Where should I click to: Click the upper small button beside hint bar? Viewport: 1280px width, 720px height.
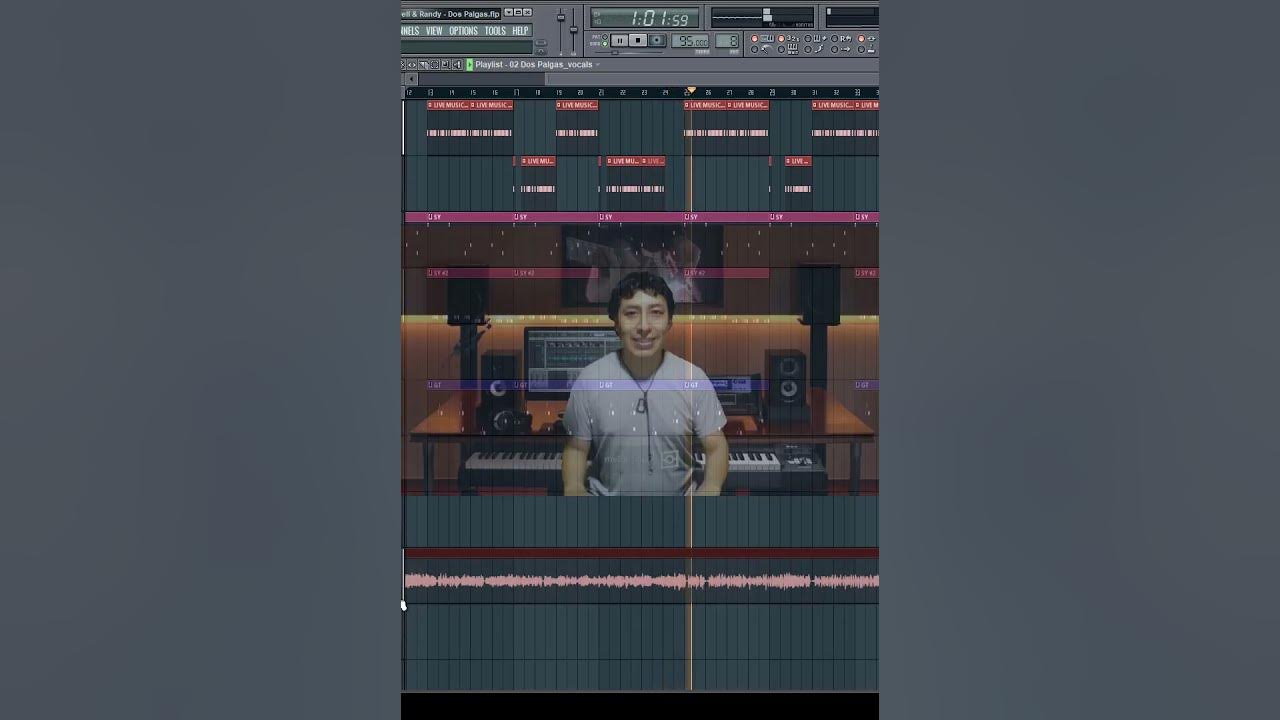point(541,42)
